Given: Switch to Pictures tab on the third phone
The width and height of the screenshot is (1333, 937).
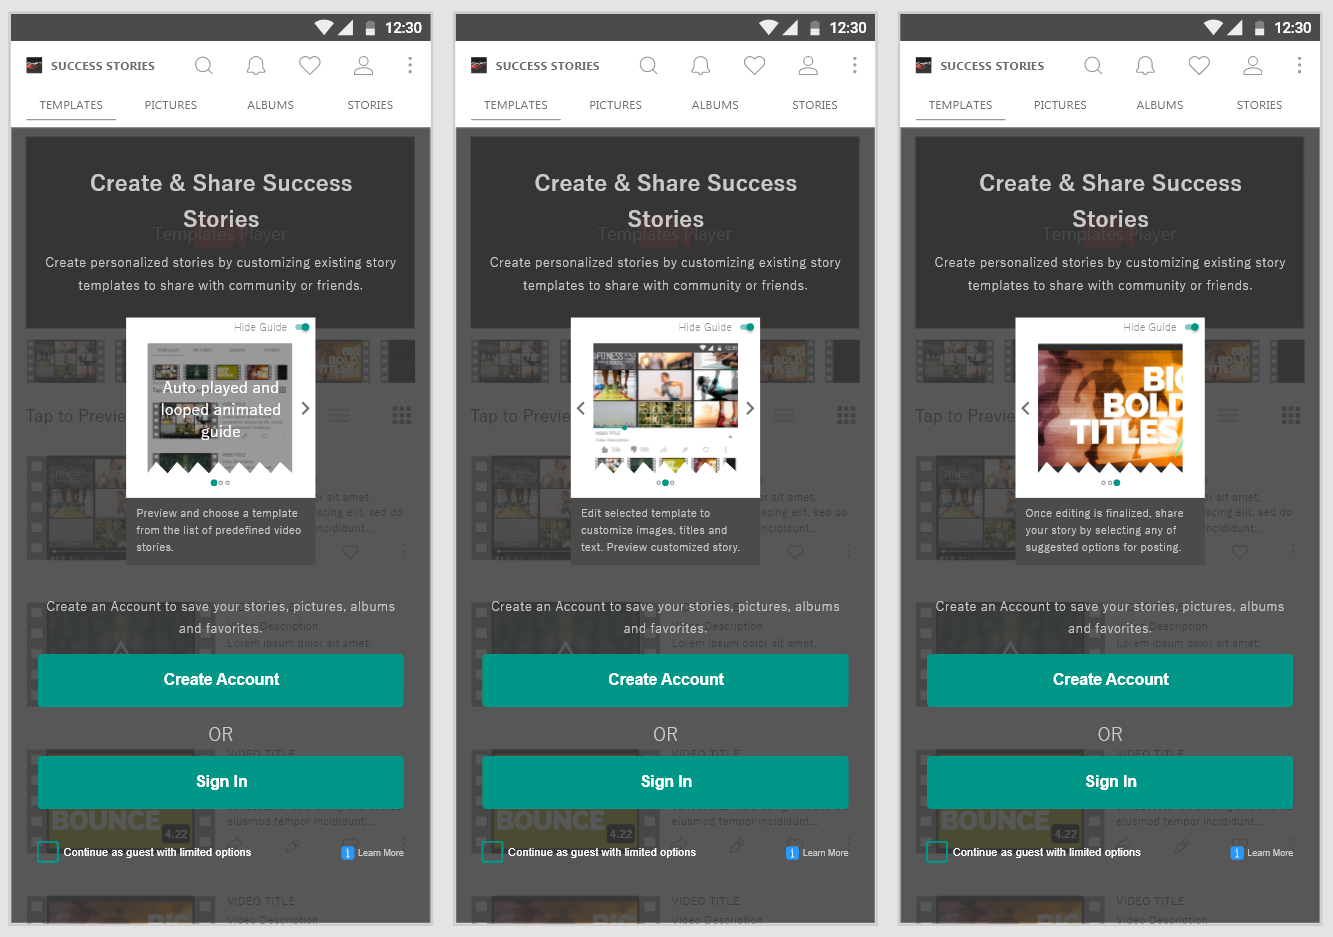Looking at the screenshot, I should tap(1060, 105).
